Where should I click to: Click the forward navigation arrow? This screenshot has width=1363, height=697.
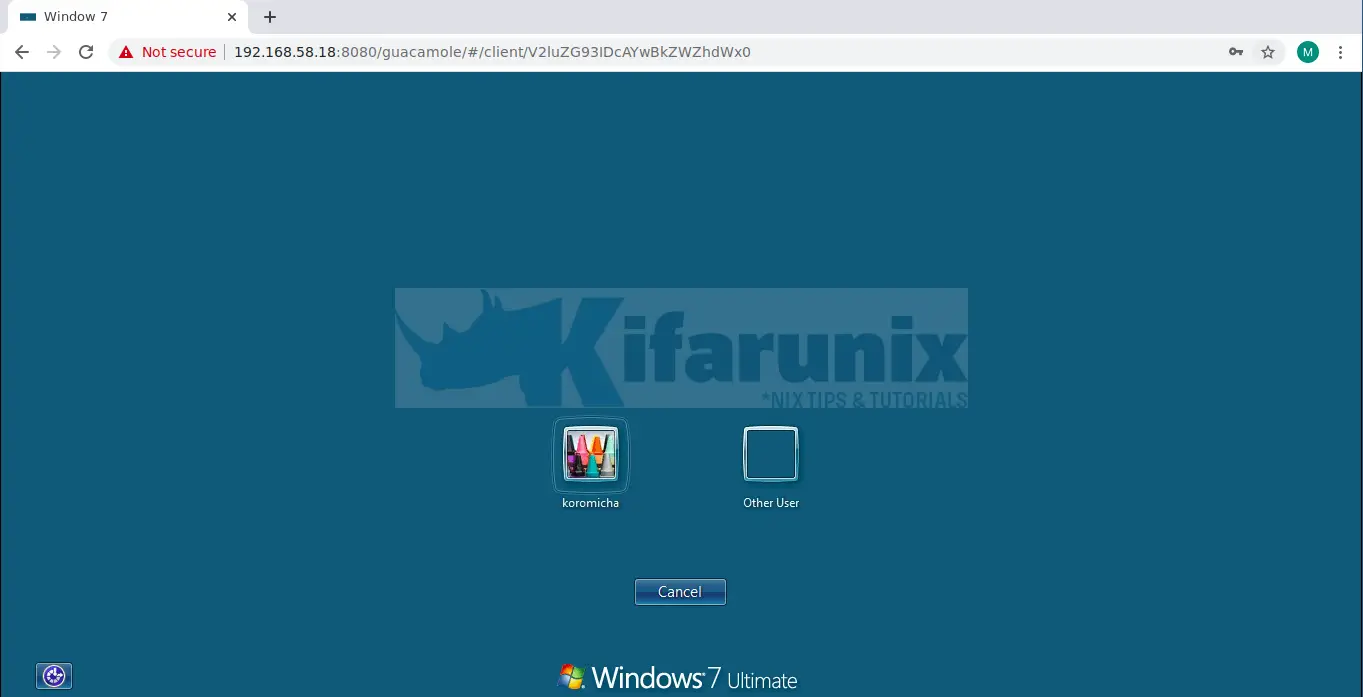(54, 51)
